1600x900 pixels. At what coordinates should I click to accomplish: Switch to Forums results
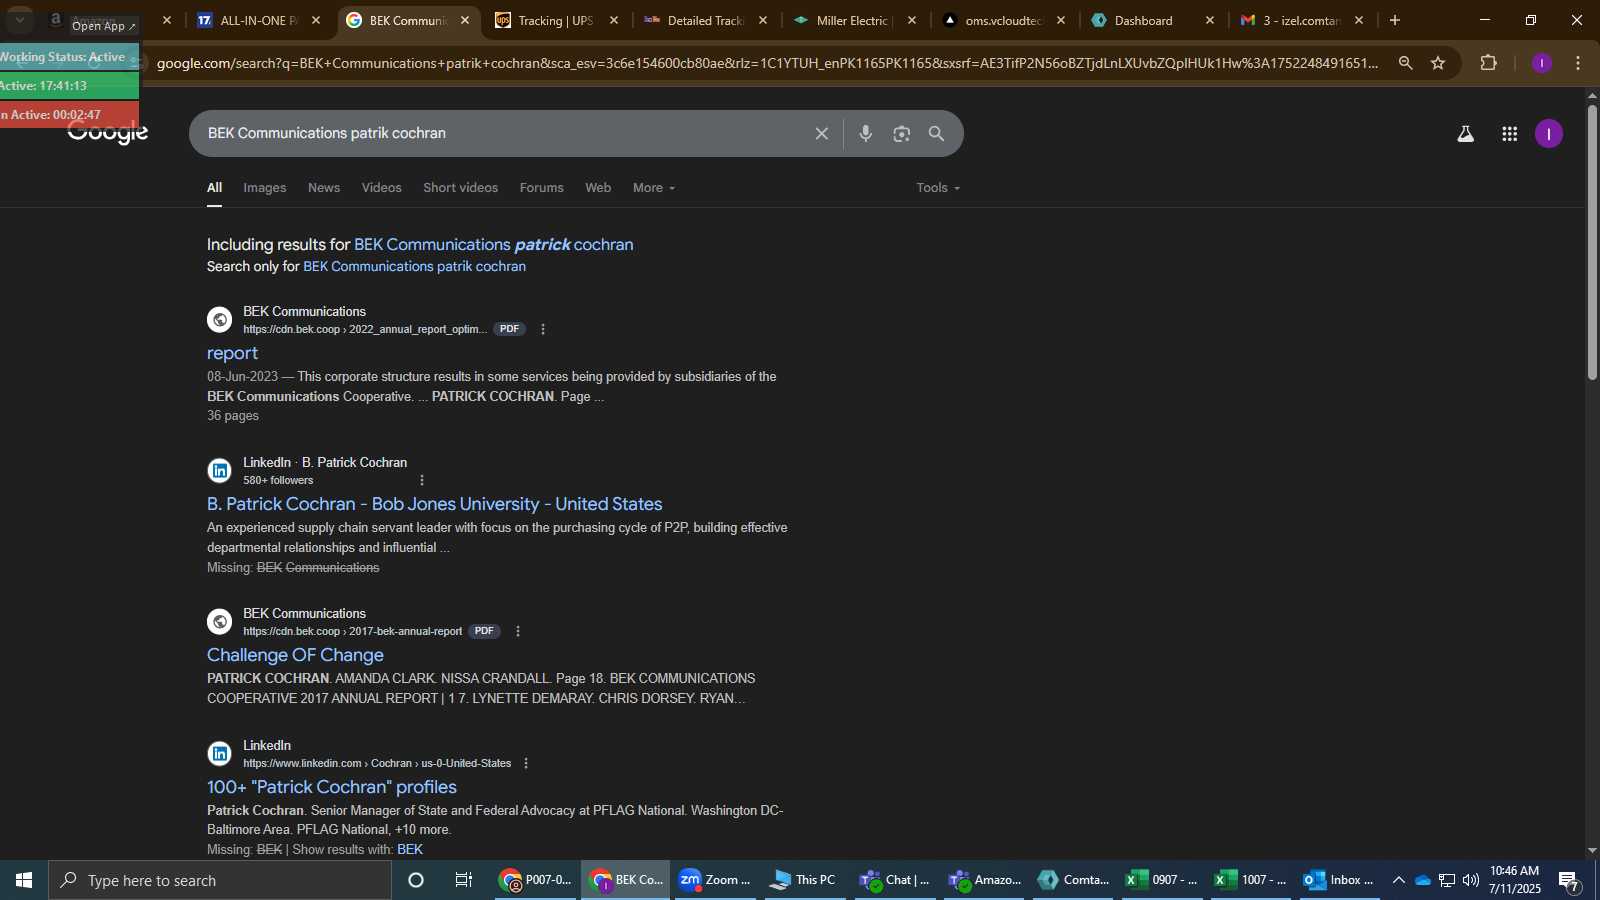click(x=541, y=188)
